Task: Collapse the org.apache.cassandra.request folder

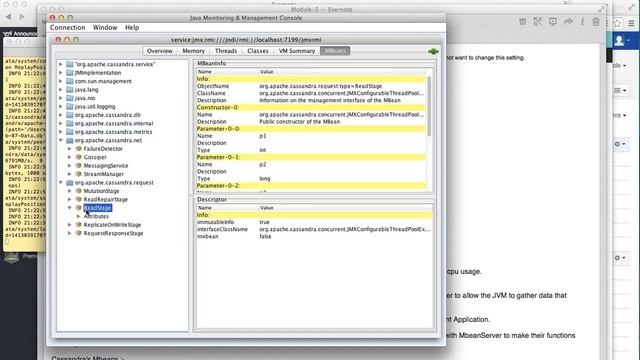Action: pos(61,182)
